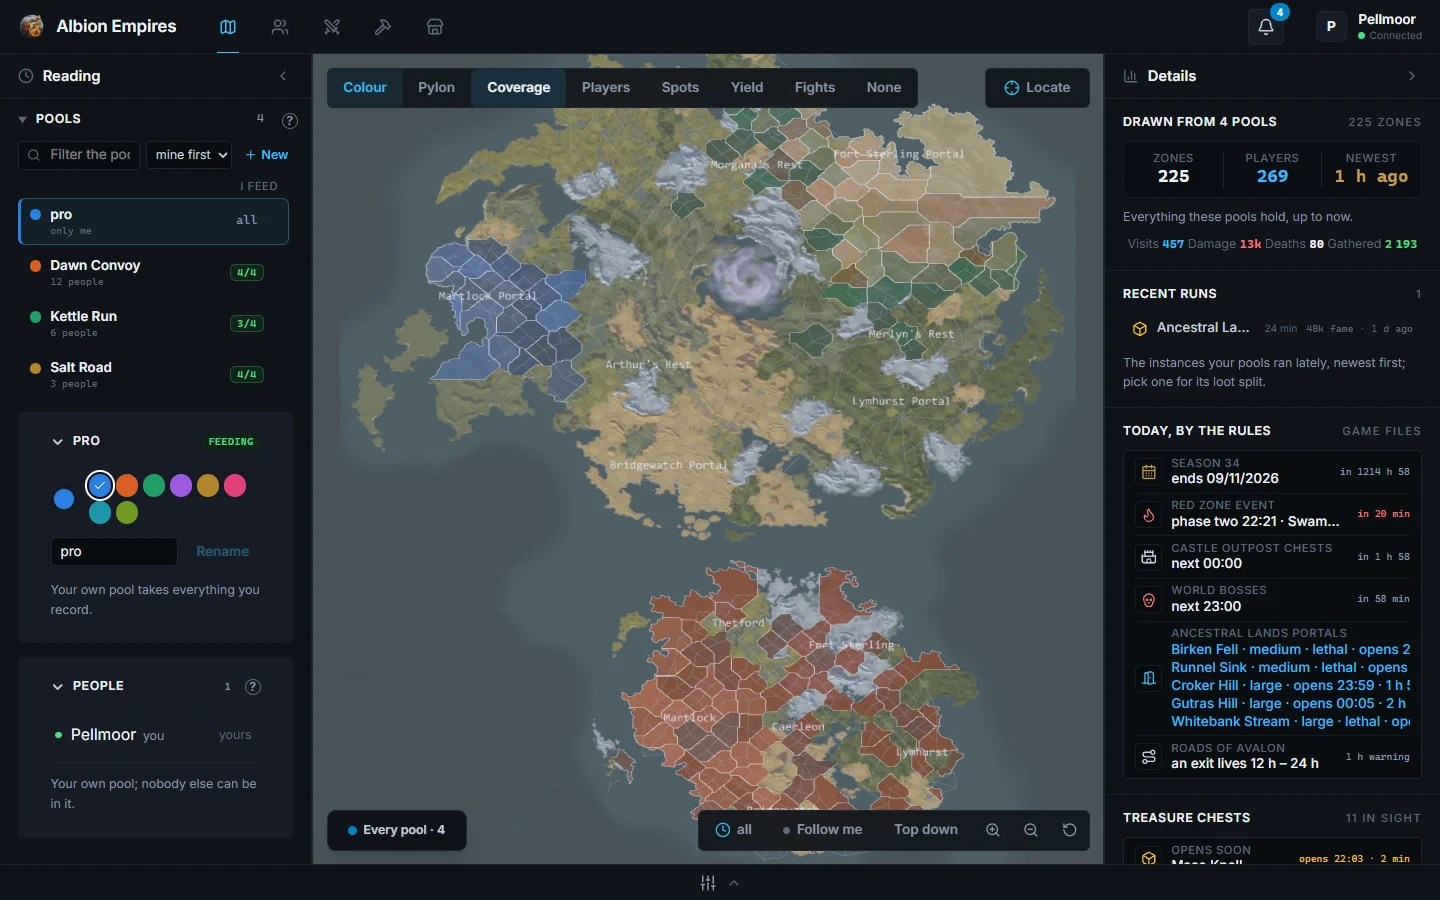This screenshot has width=1440, height=900.
Task: Toggle the Top down camera view
Action: [926, 830]
